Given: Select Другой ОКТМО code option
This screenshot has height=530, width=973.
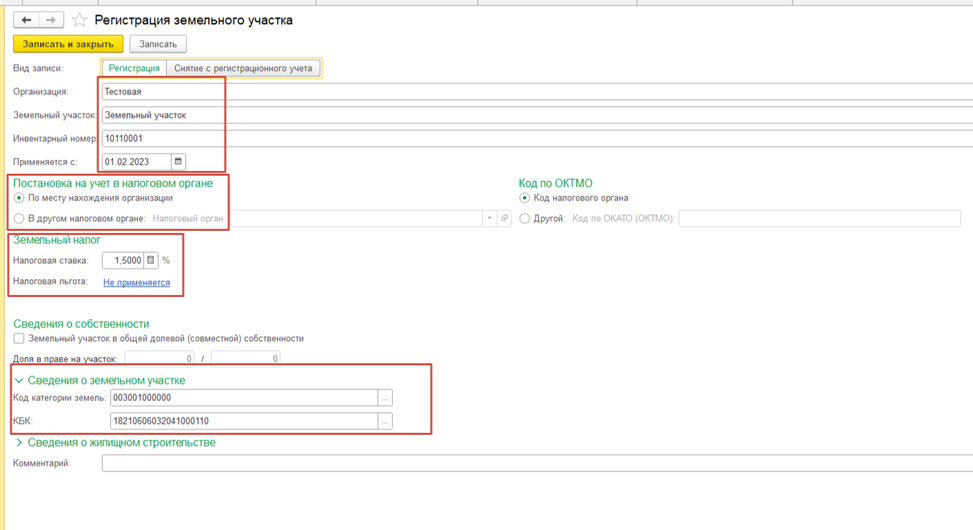Looking at the screenshot, I should tap(524, 218).
